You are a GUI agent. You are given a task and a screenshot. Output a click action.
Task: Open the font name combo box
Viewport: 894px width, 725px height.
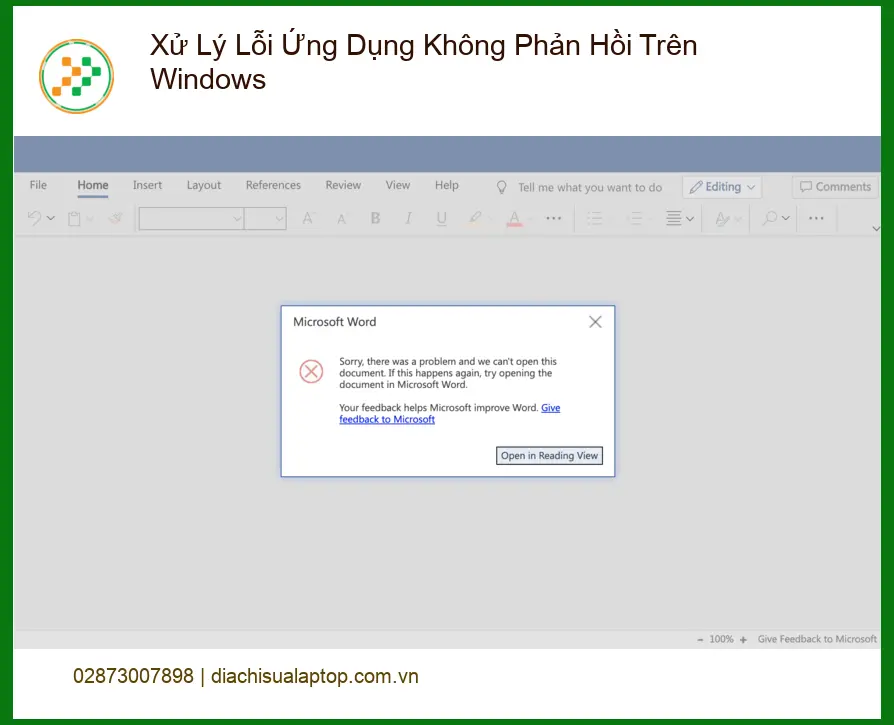pyautogui.click(x=192, y=218)
